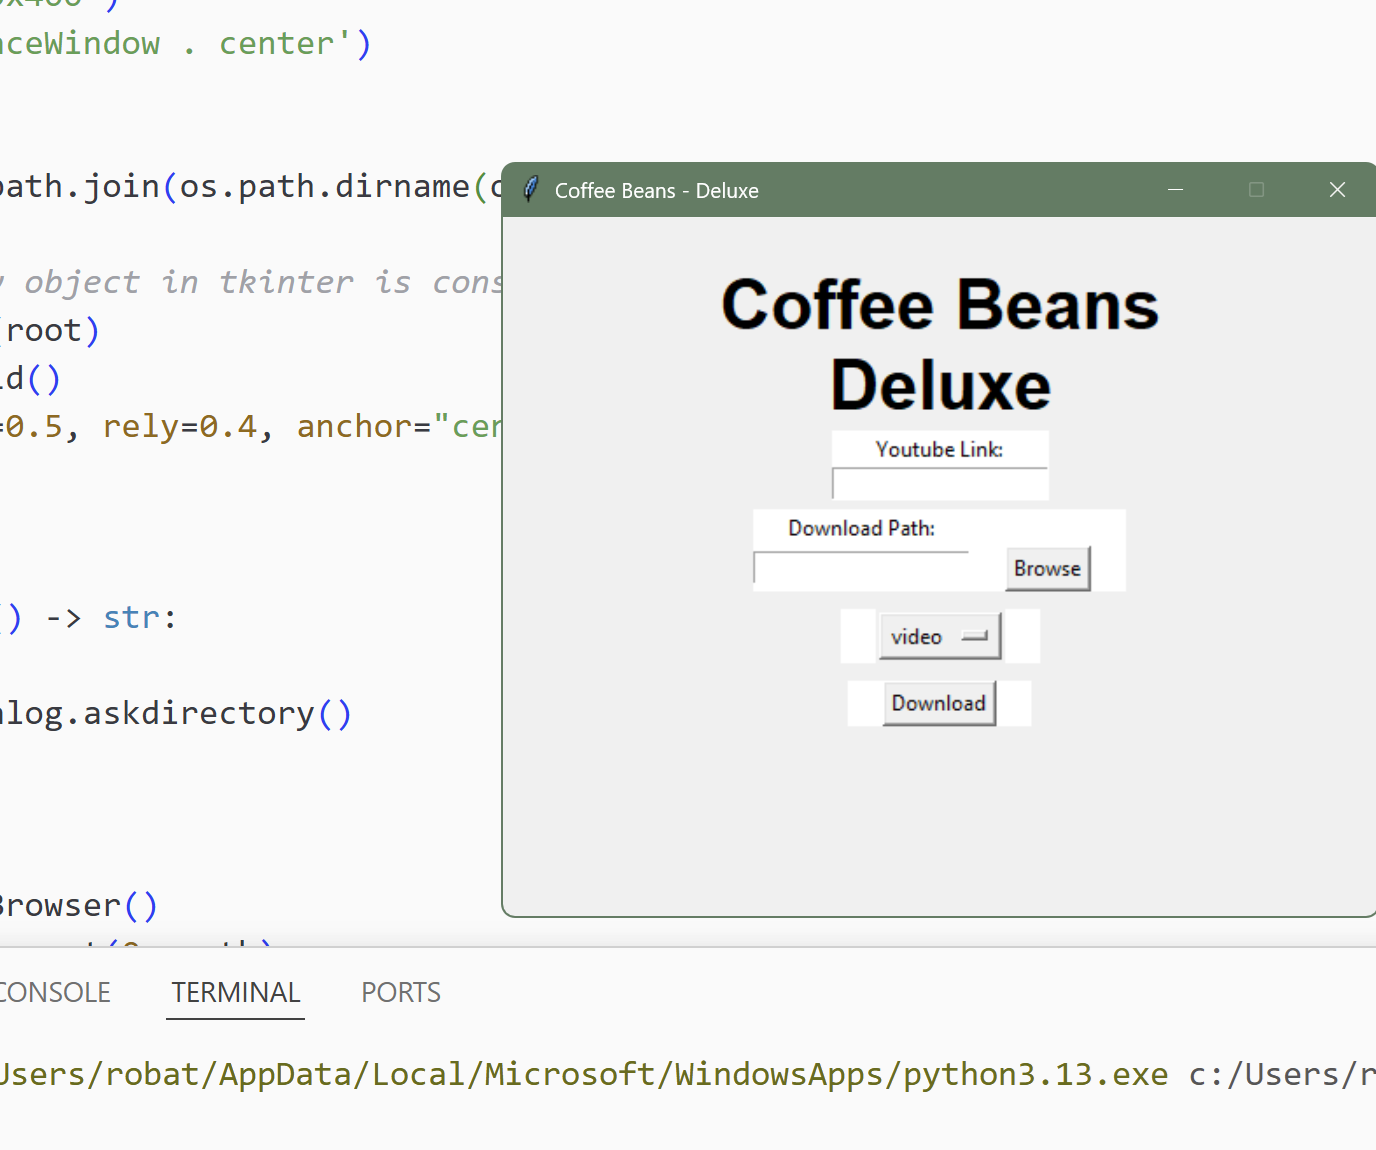Click inside the Download Path entry box
The image size is (1376, 1150).
click(861, 568)
